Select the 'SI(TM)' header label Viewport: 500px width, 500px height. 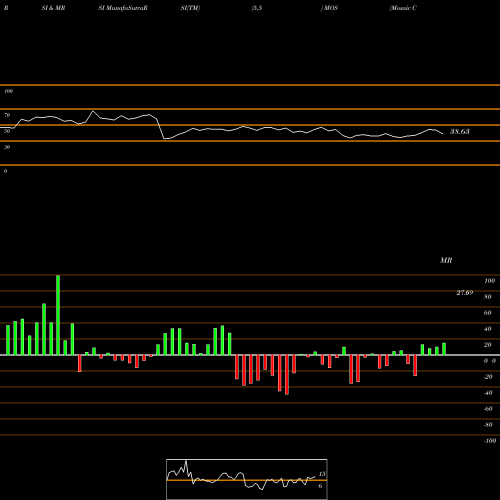(190, 8)
